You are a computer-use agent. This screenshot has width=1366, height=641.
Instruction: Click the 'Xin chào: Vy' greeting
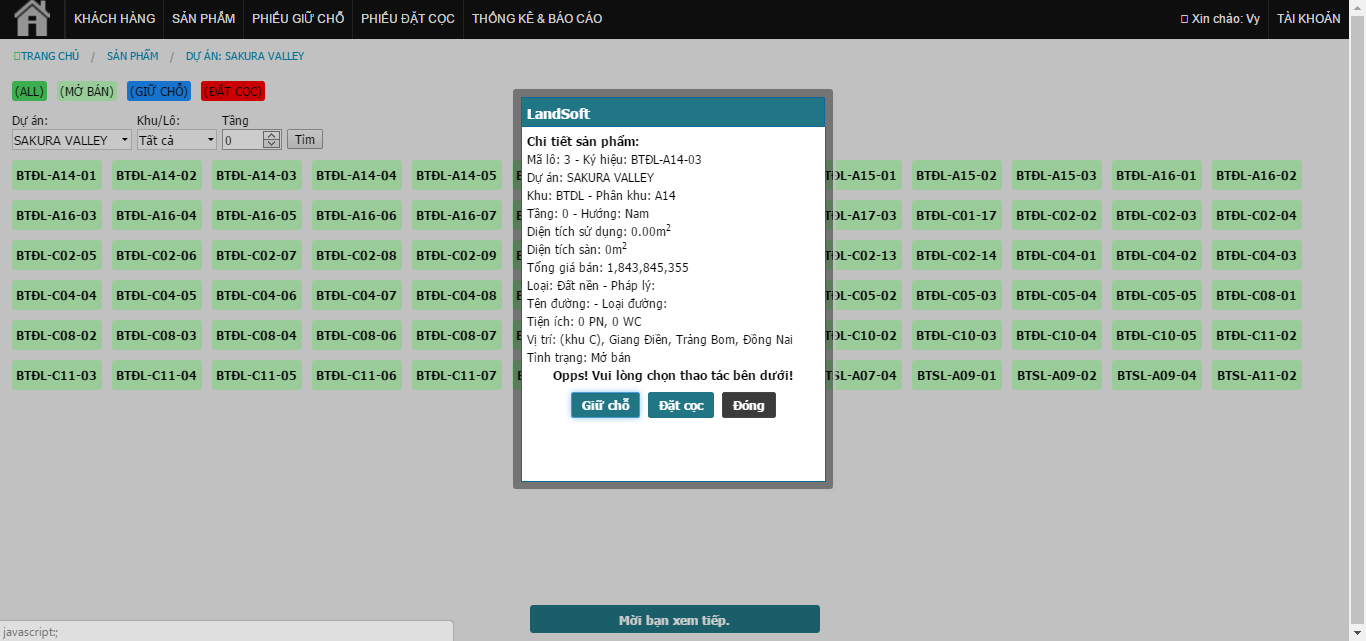[x=1220, y=19]
